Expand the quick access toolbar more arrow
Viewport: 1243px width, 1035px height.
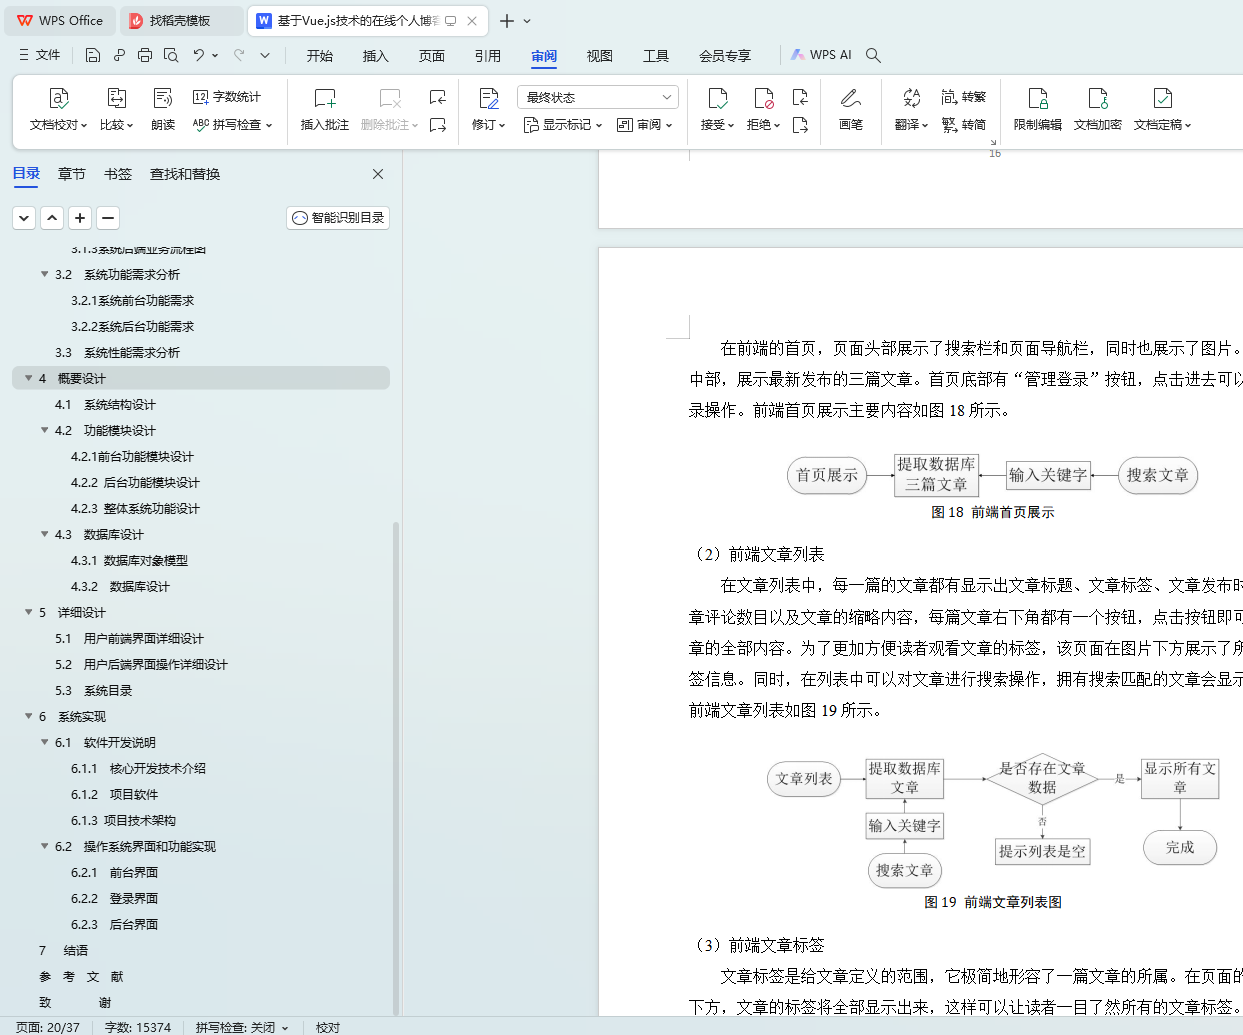pyautogui.click(x=265, y=55)
